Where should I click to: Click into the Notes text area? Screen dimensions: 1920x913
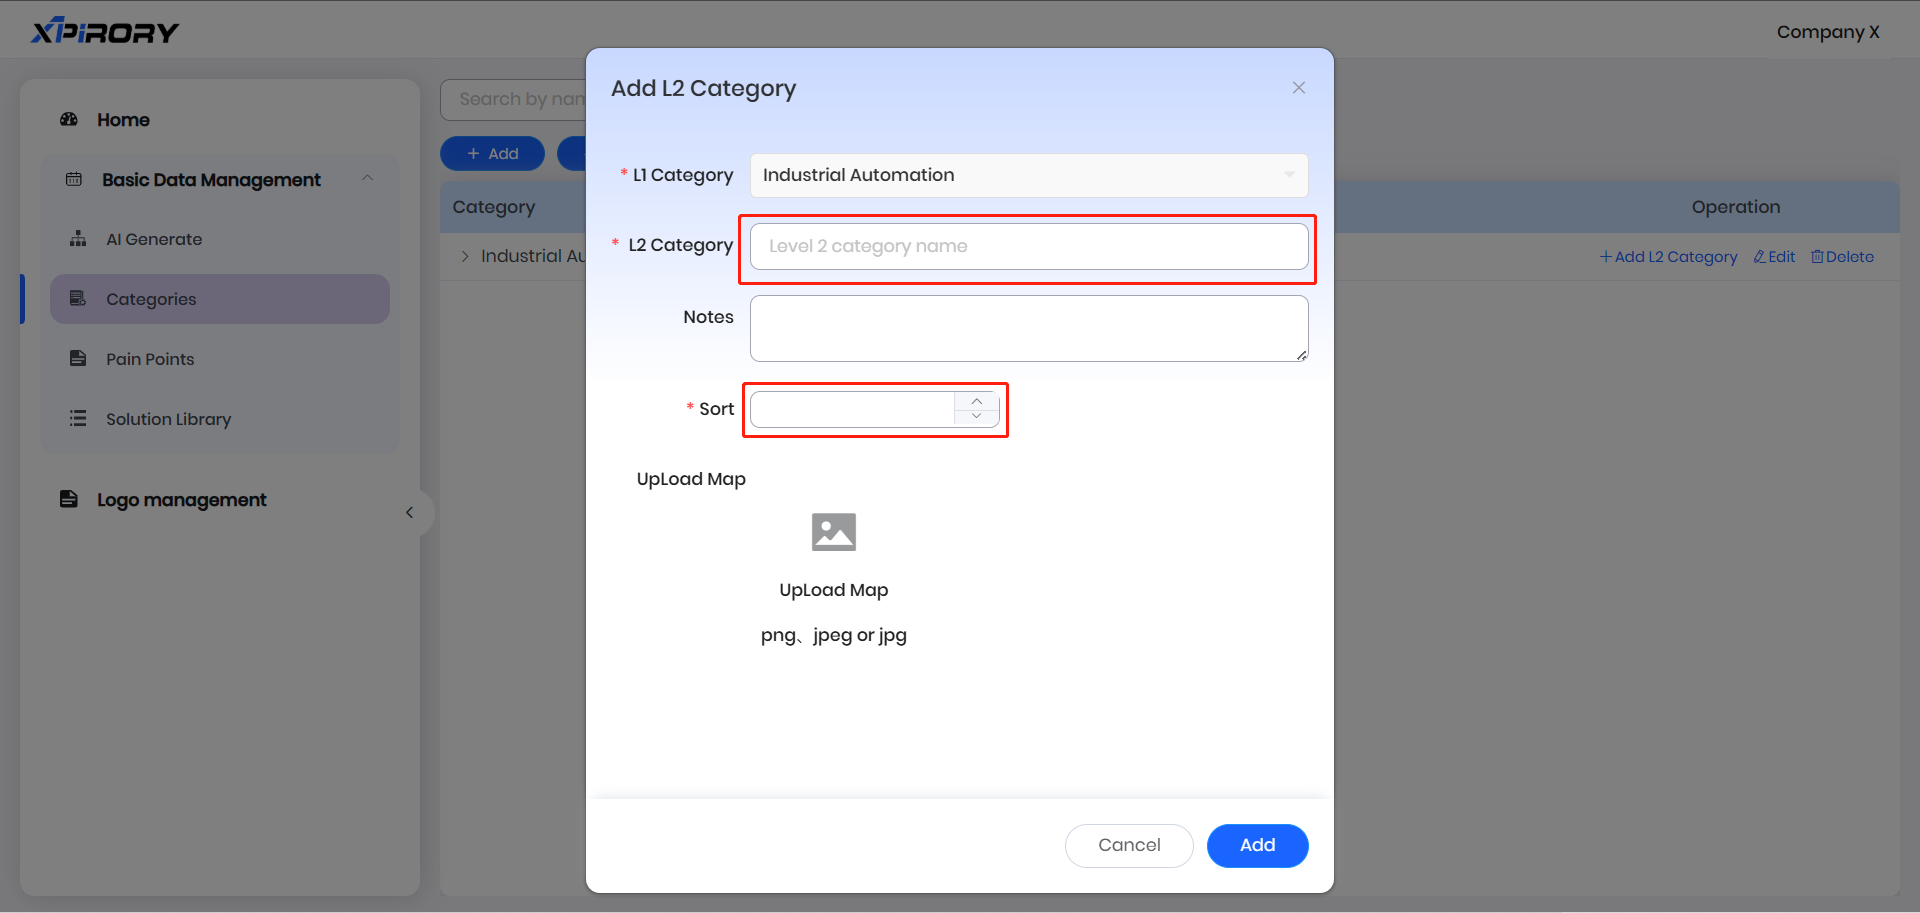point(1028,328)
